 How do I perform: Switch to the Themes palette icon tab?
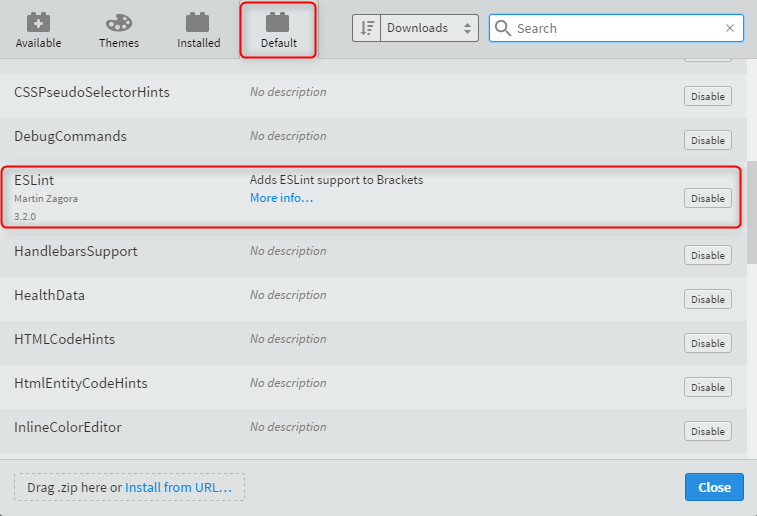119,22
